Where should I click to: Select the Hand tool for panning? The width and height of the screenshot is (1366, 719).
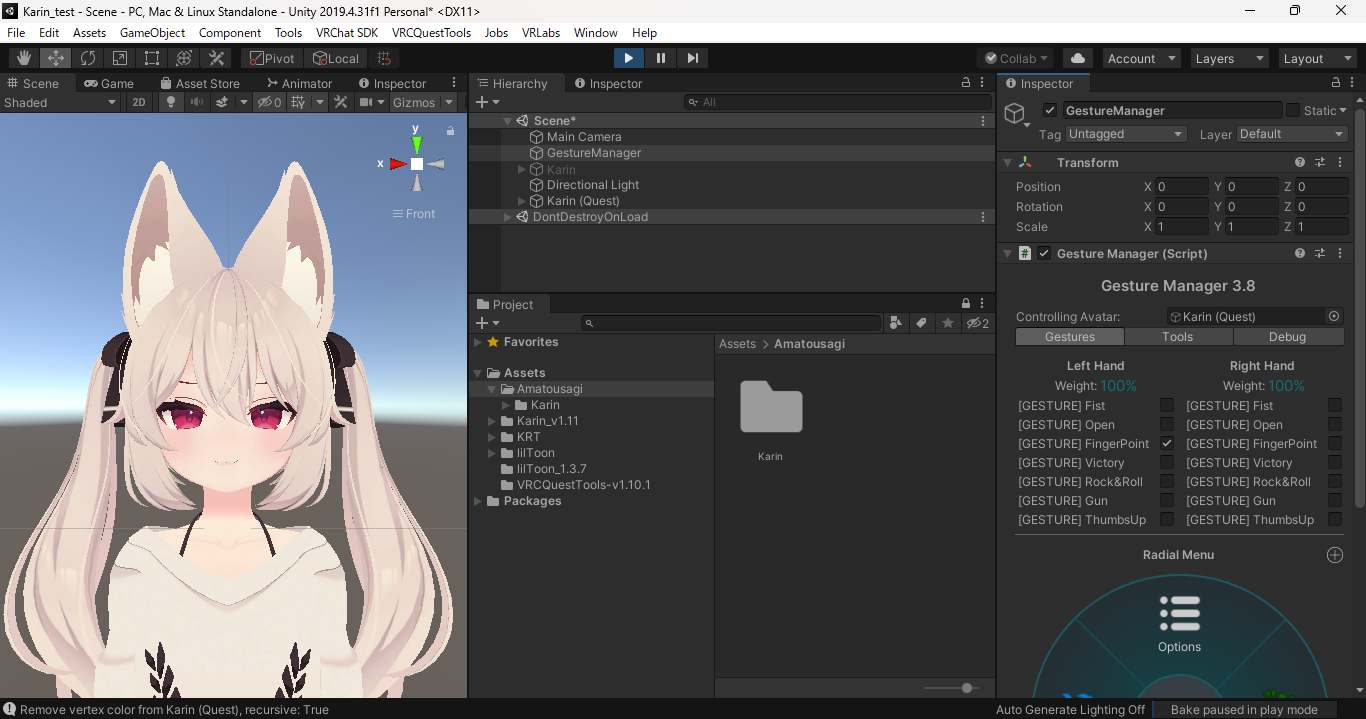[x=23, y=58]
